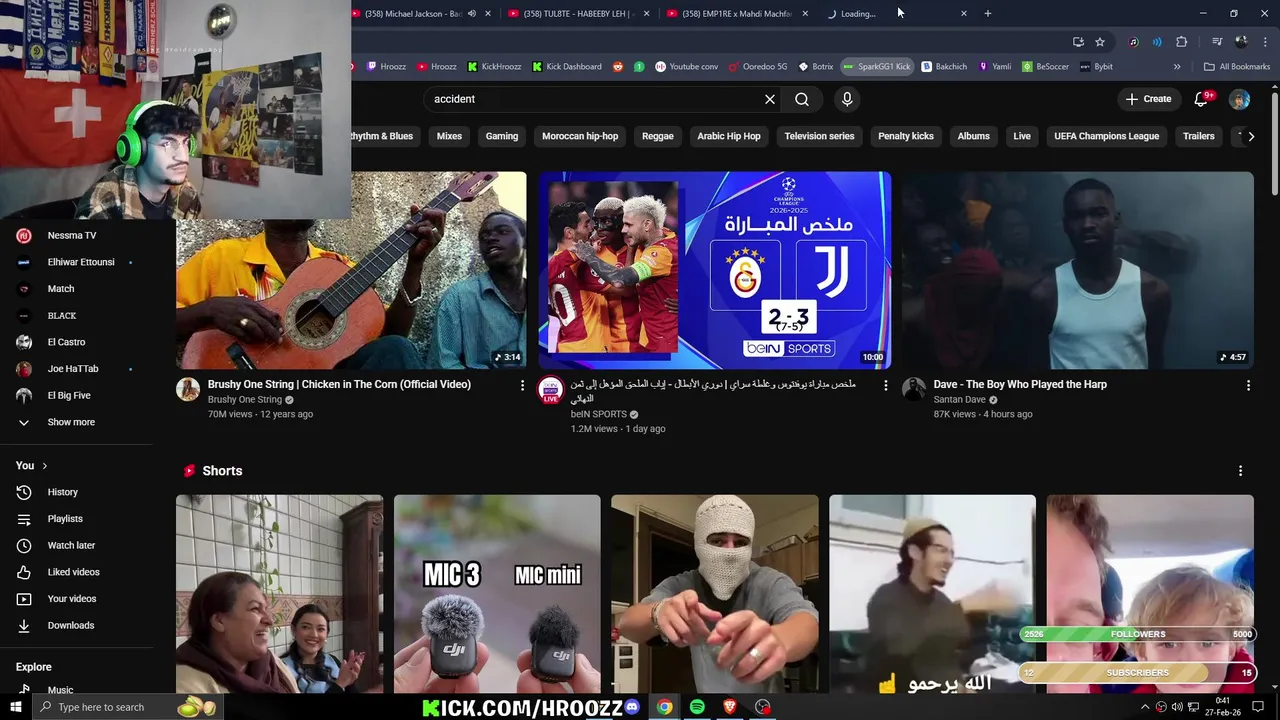
Task: Switch to the Loading tab
Action: tap(897, 14)
